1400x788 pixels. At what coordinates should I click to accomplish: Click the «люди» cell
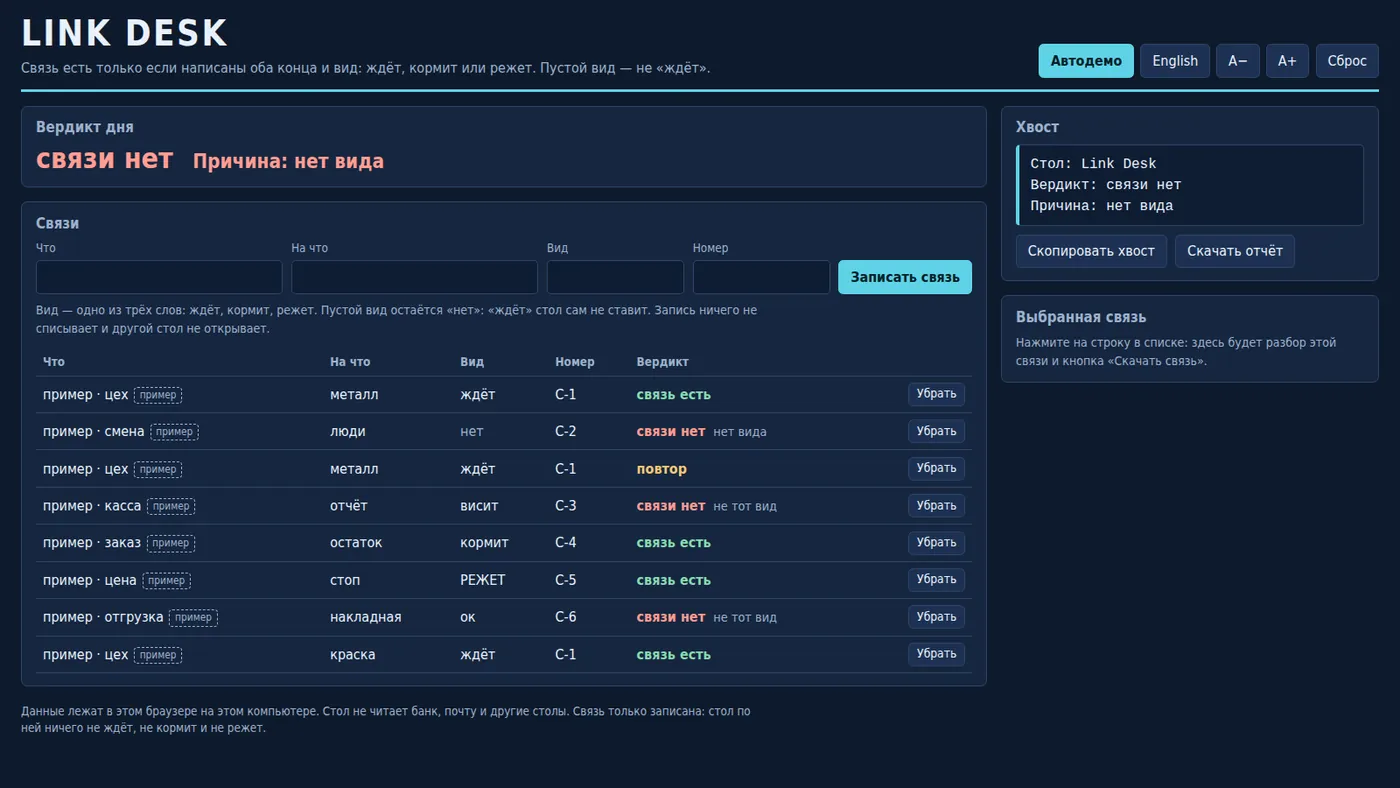tap(348, 432)
